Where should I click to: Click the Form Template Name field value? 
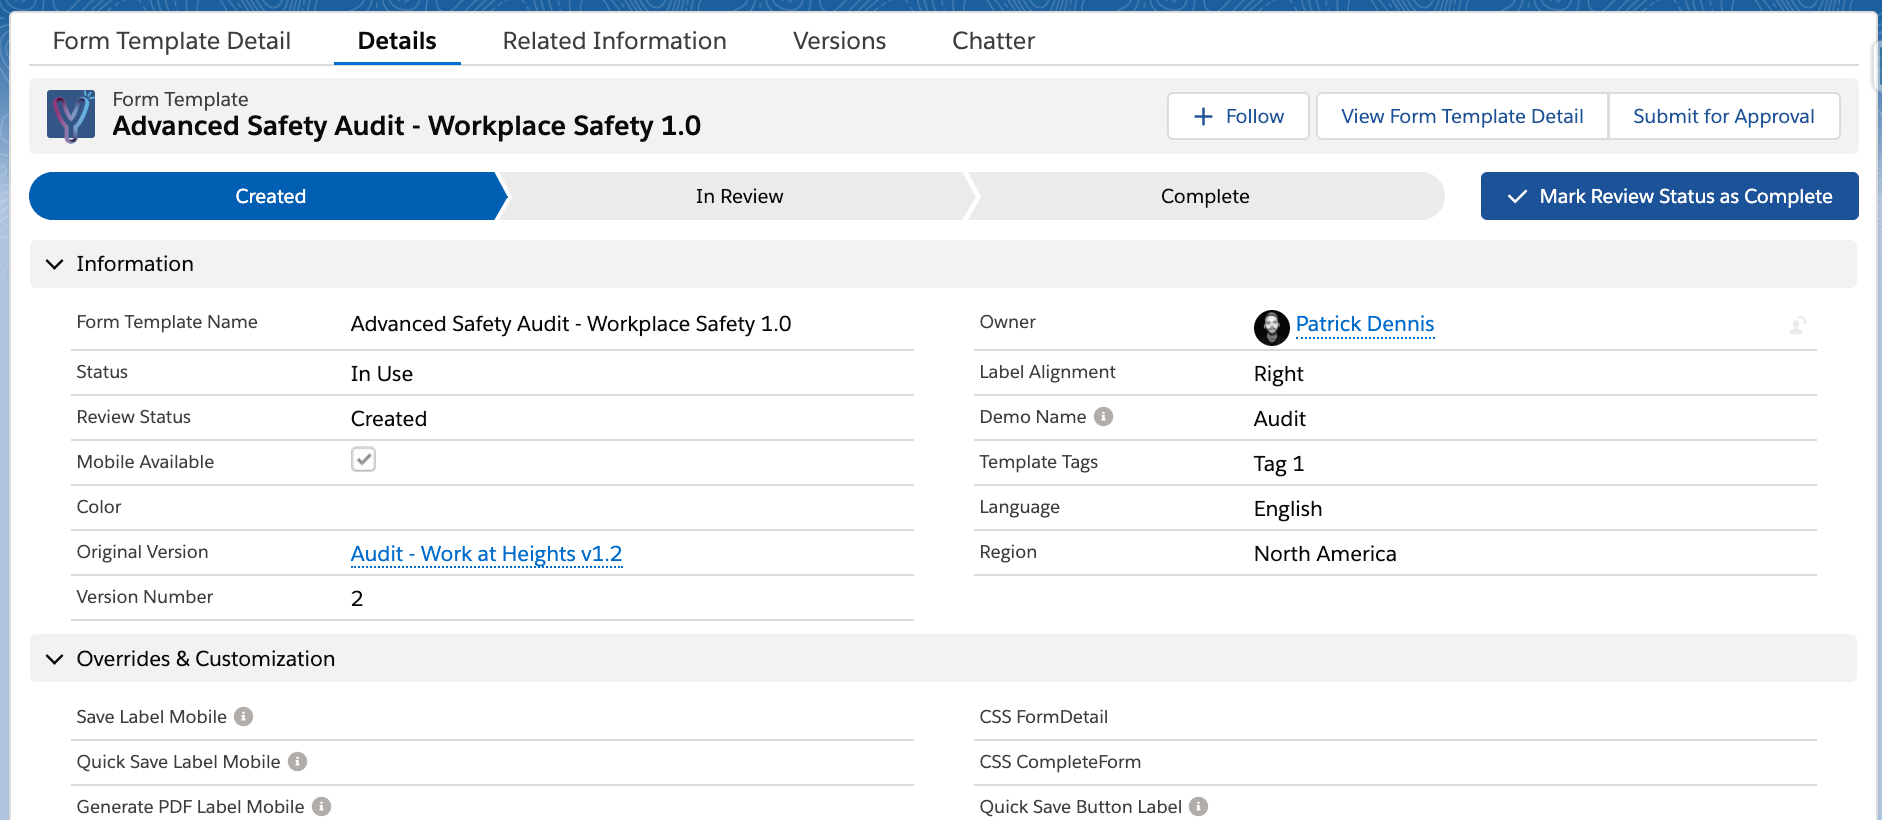(x=571, y=324)
